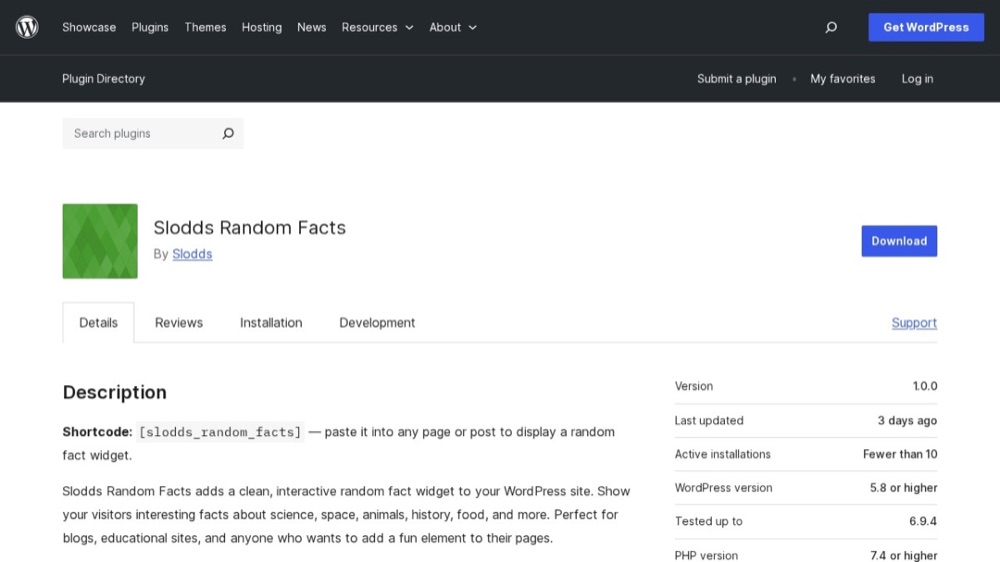Switch to the Reviews tab

point(179,323)
